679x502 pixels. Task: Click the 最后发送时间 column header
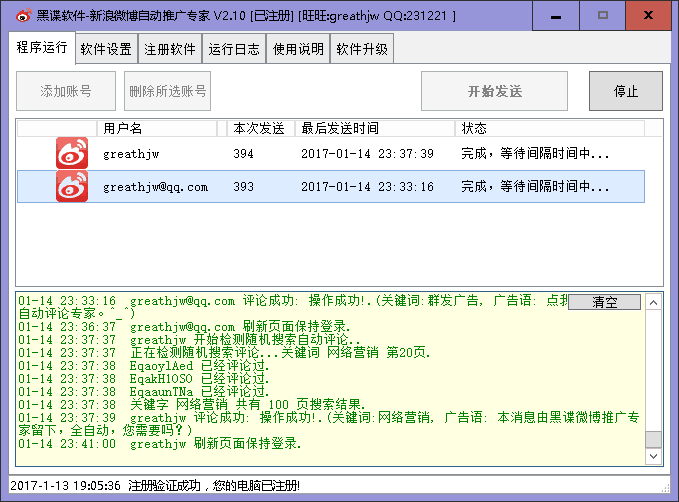click(x=375, y=128)
